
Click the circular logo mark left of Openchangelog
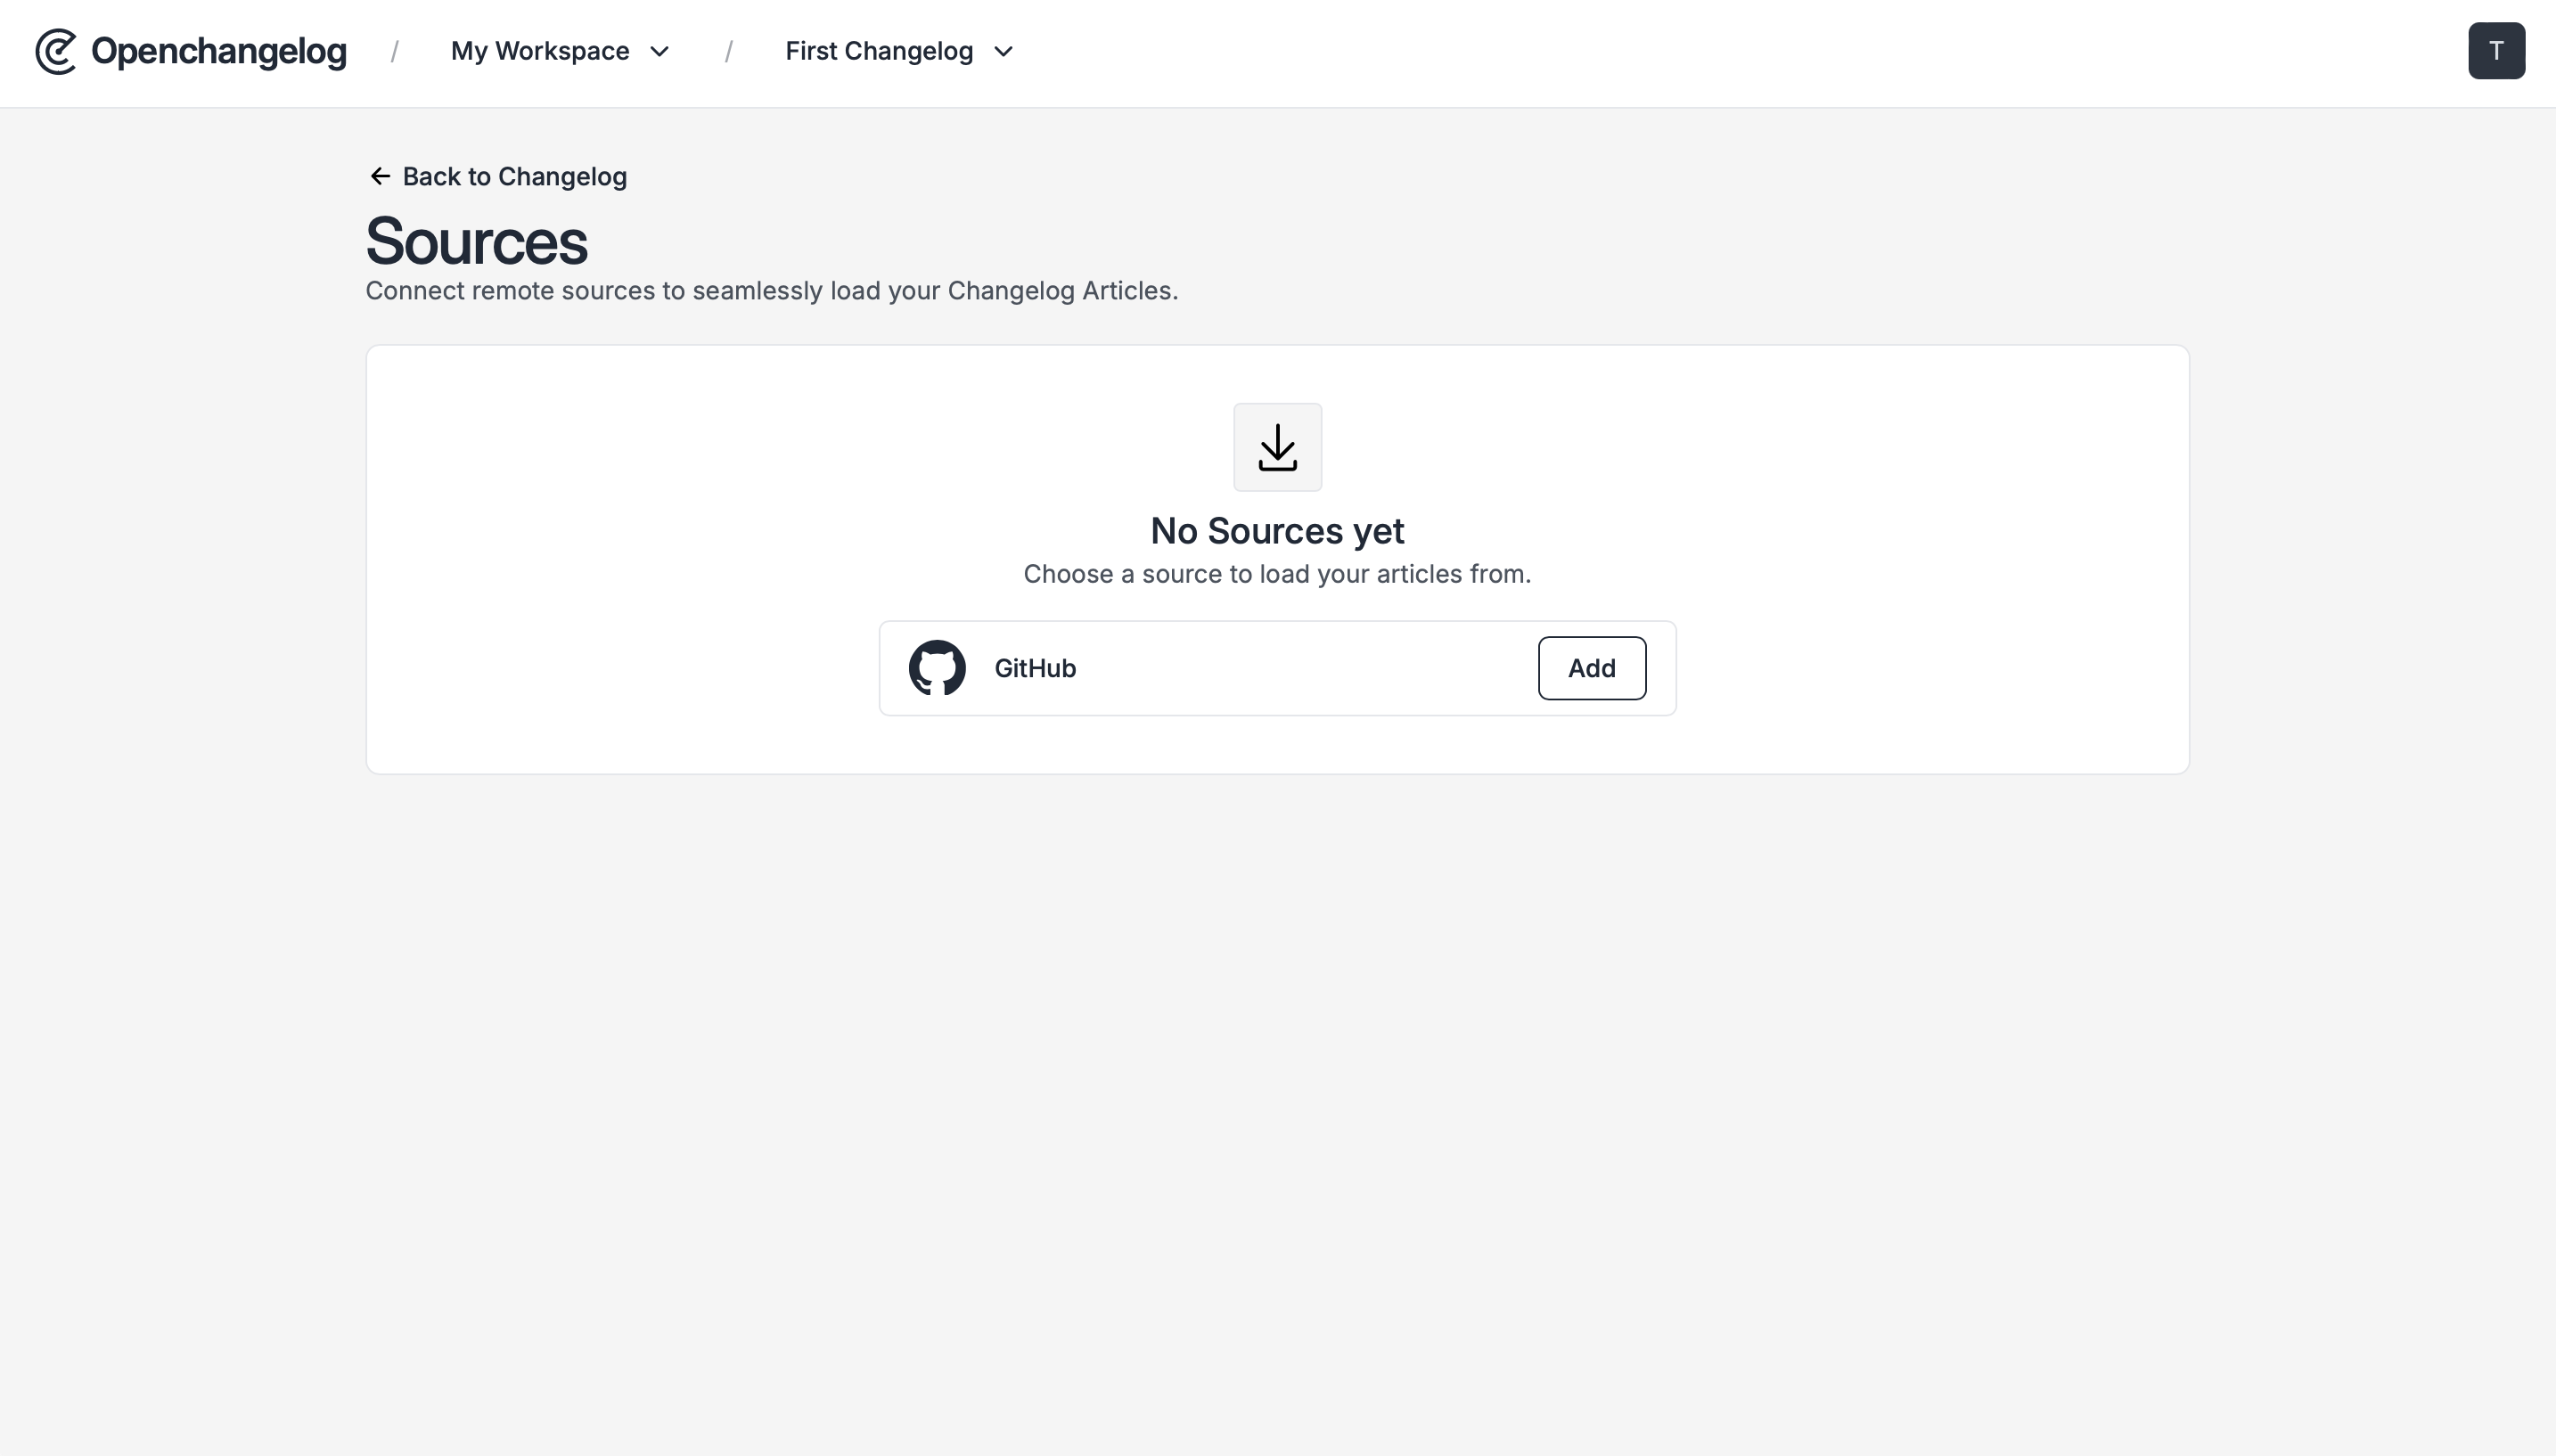point(55,51)
